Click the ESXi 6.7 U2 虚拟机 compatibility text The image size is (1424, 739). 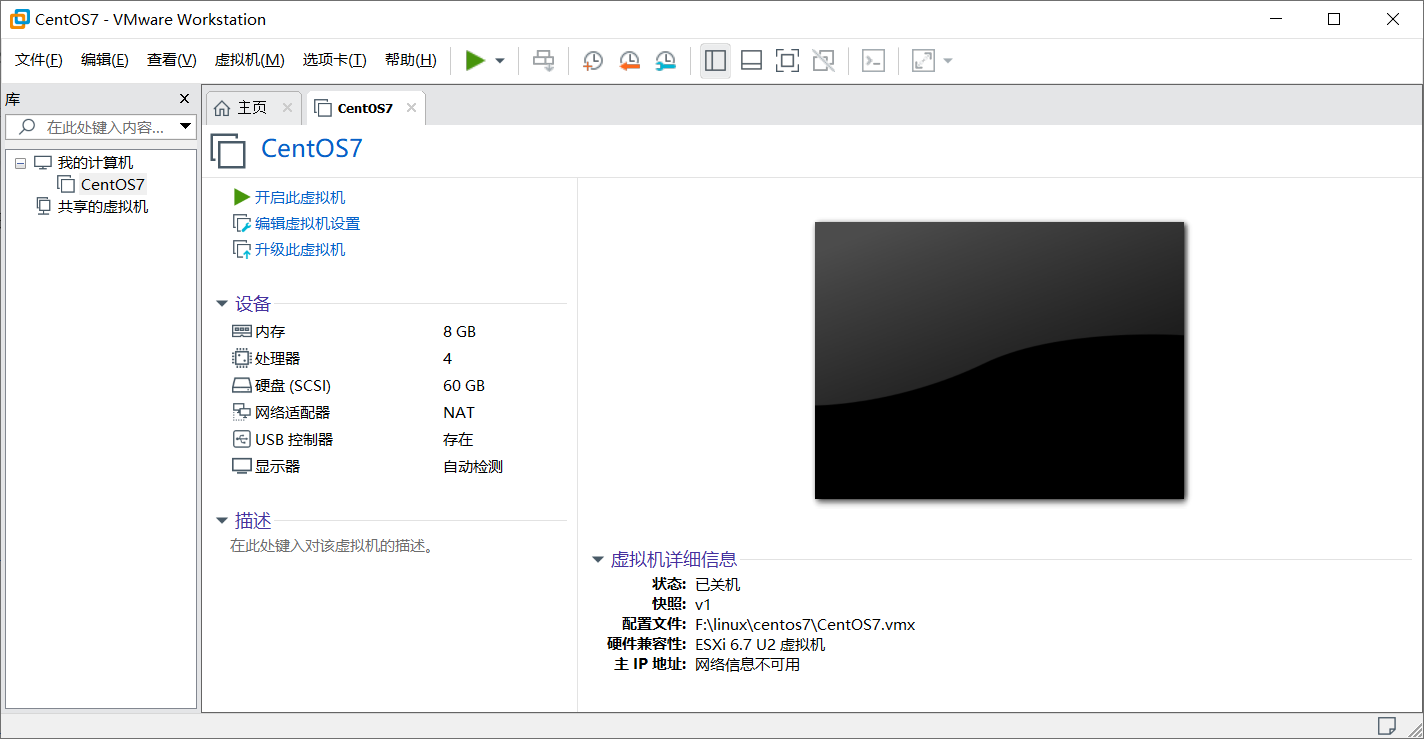pos(760,644)
